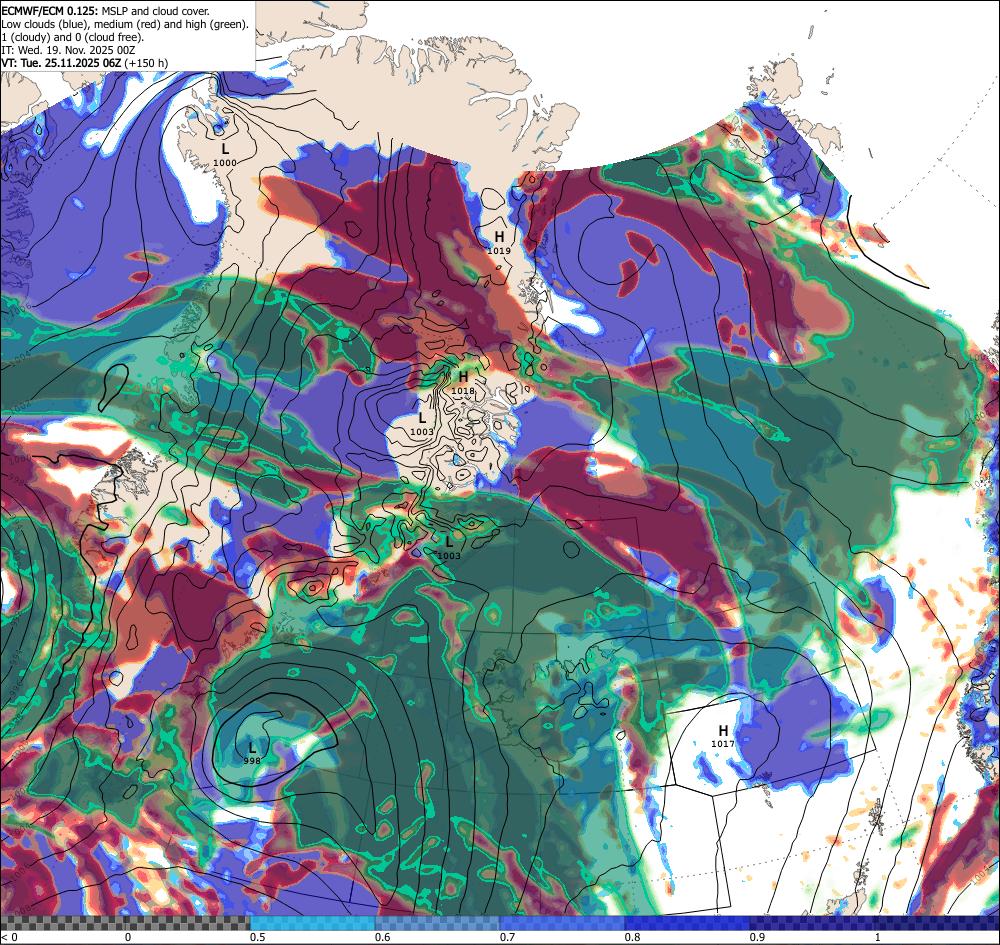This screenshot has height=945, width=1000.
Task: Pick the light blue 0.5–0.6 scale segment
Action: pyautogui.click(x=312, y=923)
